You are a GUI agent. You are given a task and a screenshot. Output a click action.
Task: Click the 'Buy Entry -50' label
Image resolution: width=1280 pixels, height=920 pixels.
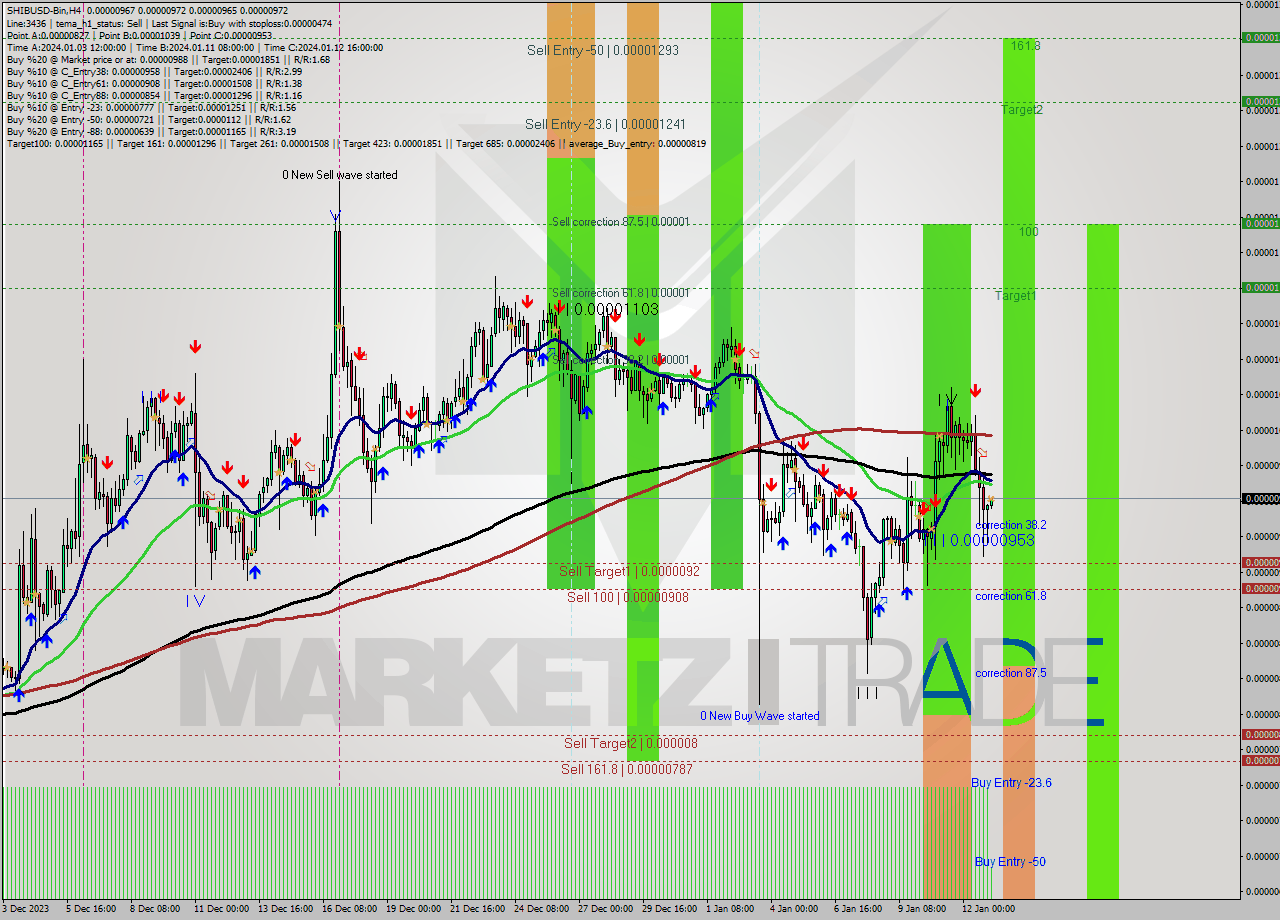(x=1010, y=862)
